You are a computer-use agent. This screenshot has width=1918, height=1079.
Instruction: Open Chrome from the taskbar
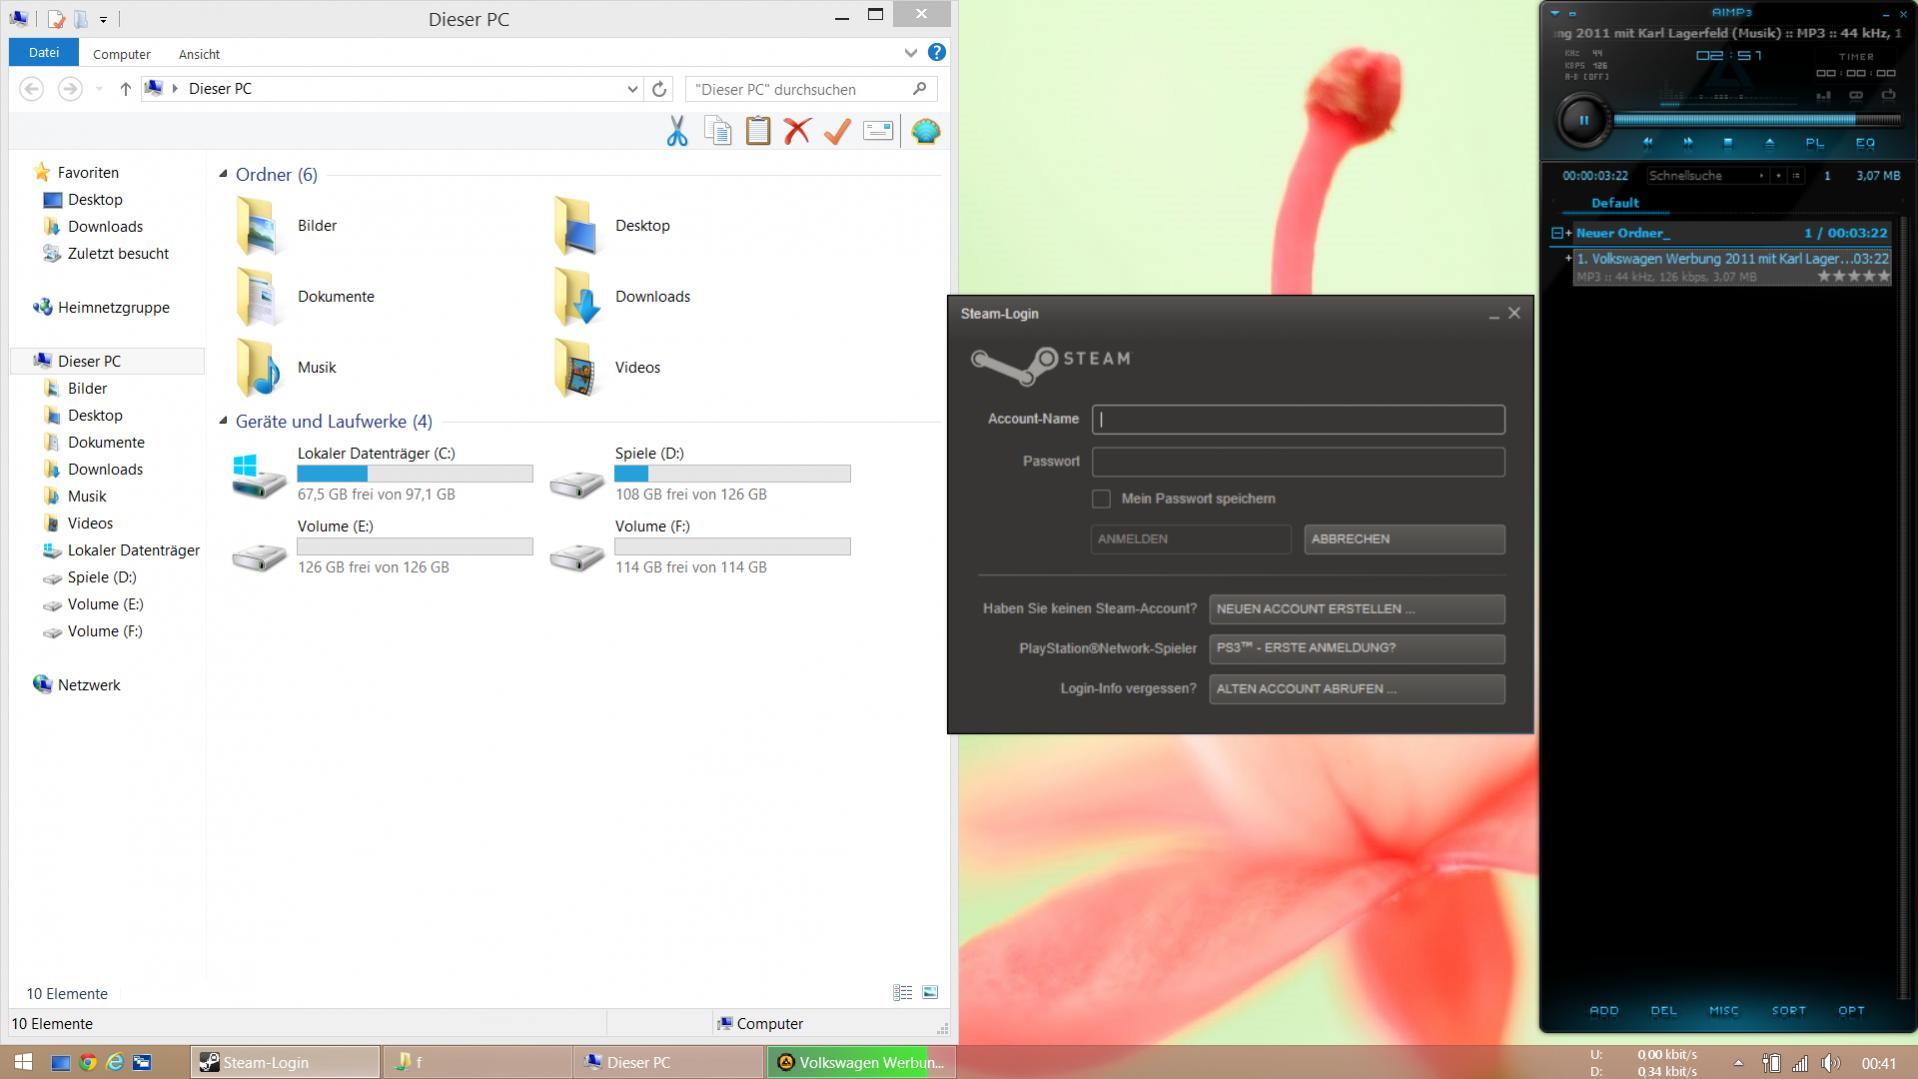point(88,1063)
